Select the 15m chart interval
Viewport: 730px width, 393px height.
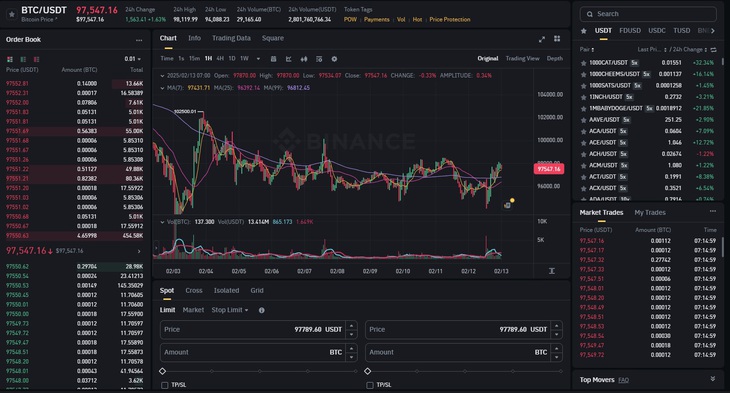pyautogui.click(x=194, y=59)
